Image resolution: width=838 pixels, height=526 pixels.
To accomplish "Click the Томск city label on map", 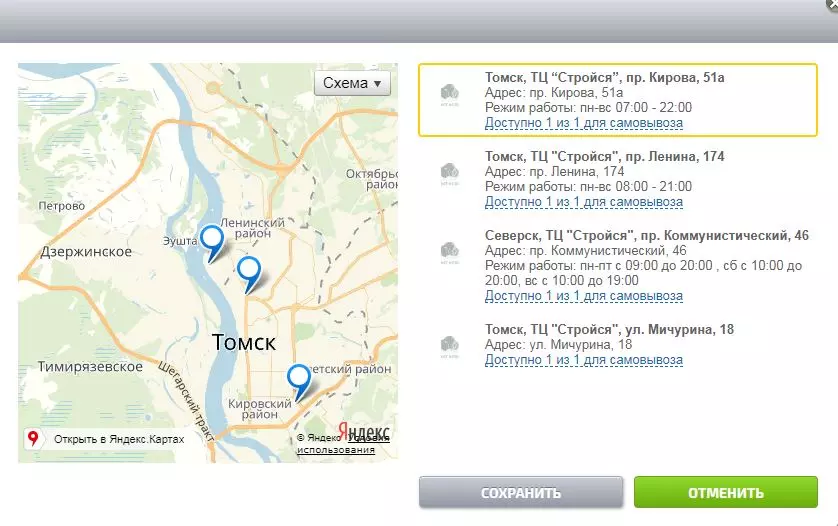I will [x=244, y=343].
